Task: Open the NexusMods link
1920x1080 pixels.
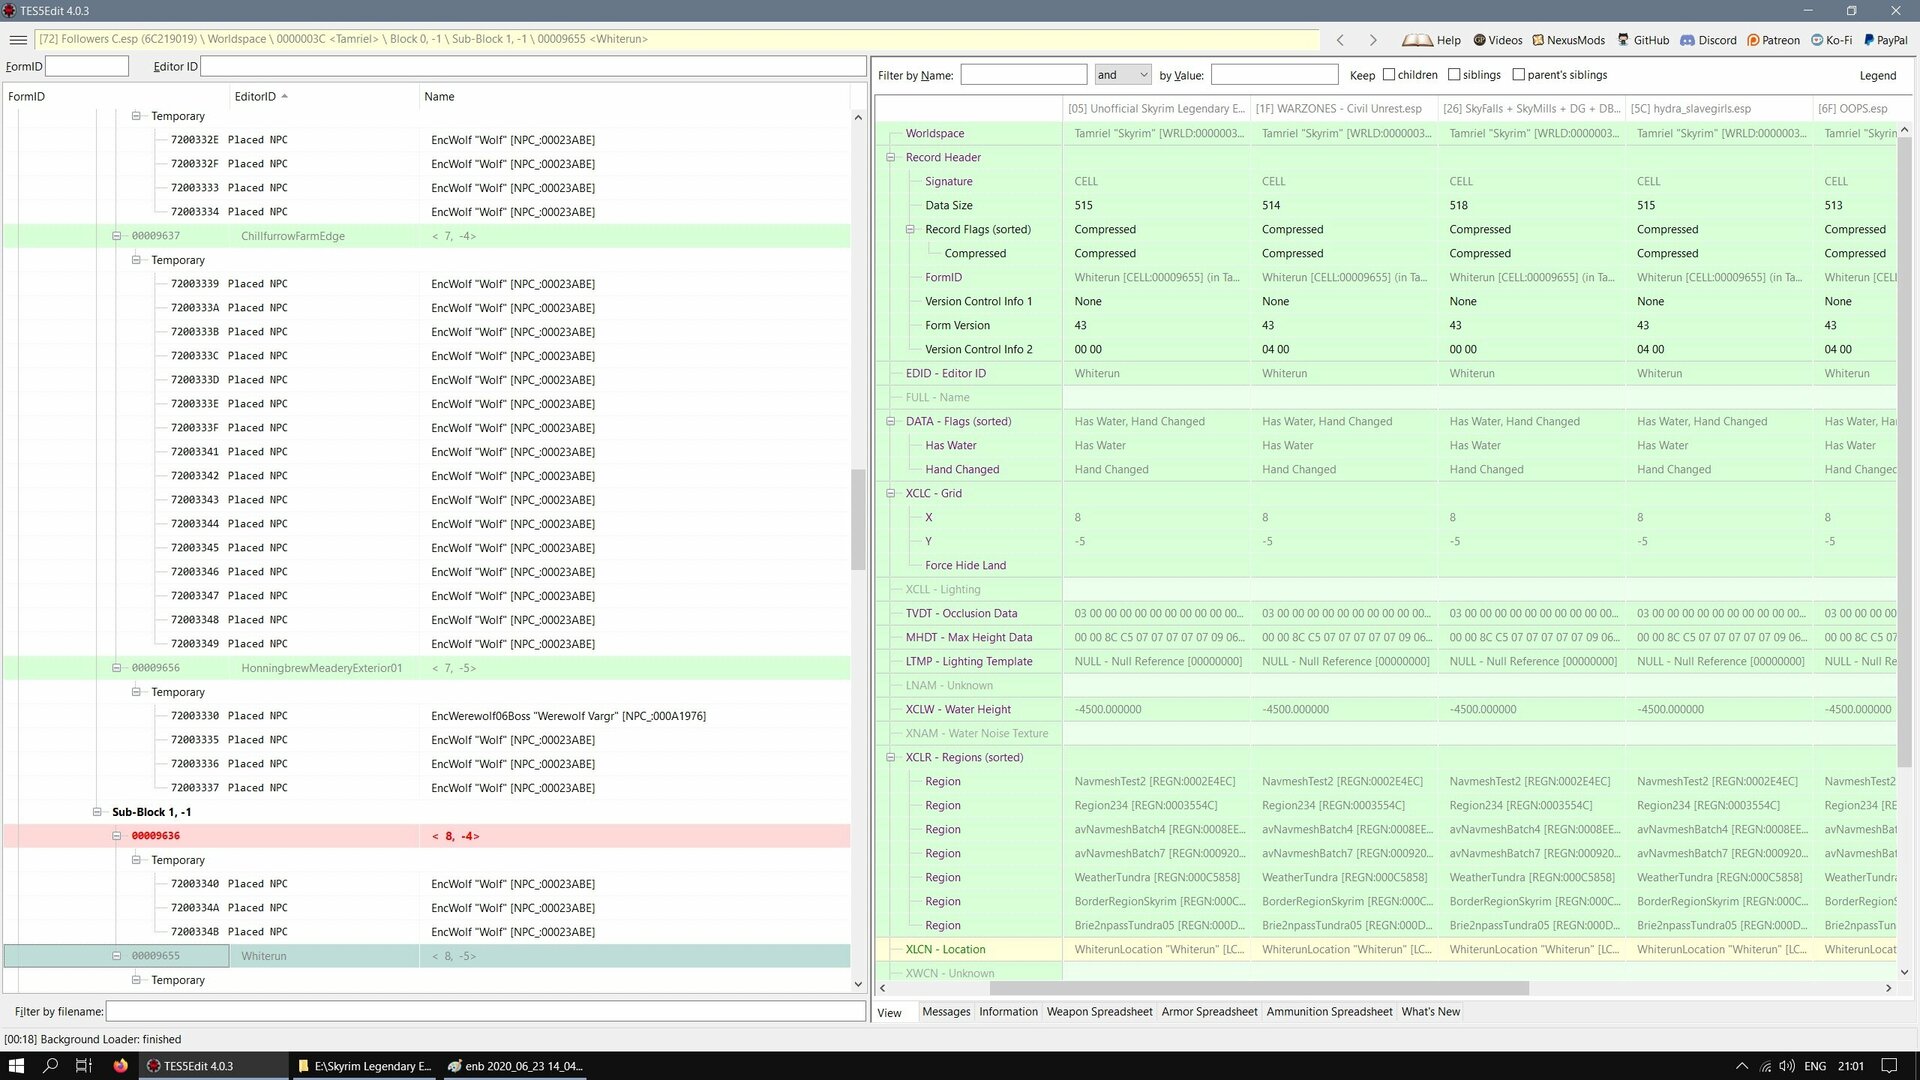Action: [x=1567, y=40]
